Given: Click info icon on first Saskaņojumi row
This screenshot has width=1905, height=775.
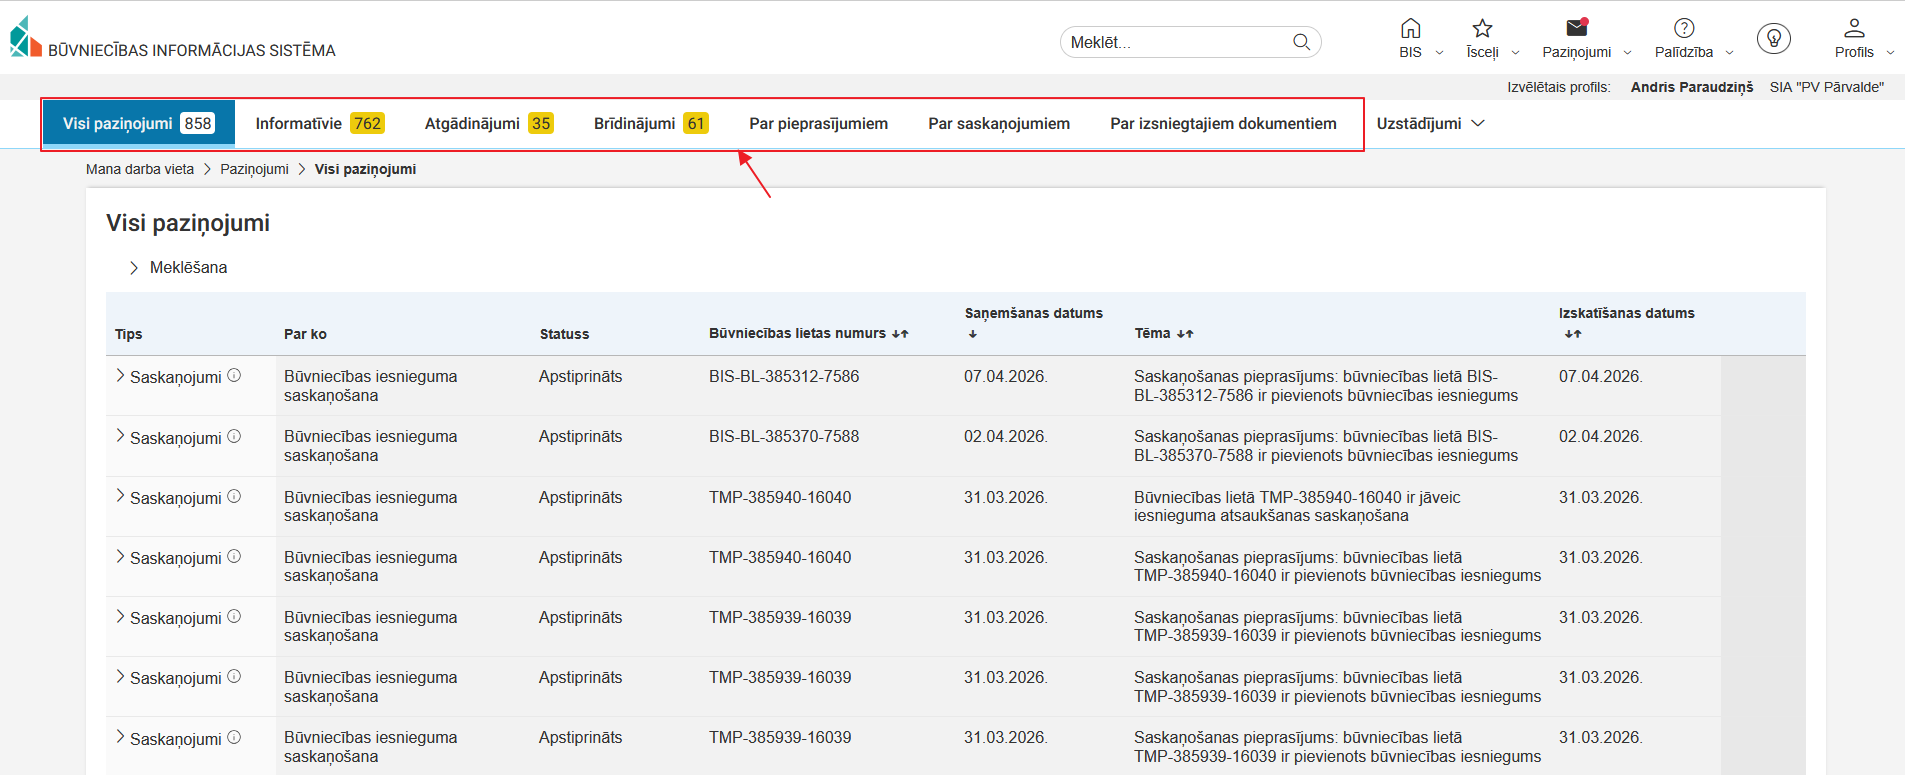Looking at the screenshot, I should 234,376.
